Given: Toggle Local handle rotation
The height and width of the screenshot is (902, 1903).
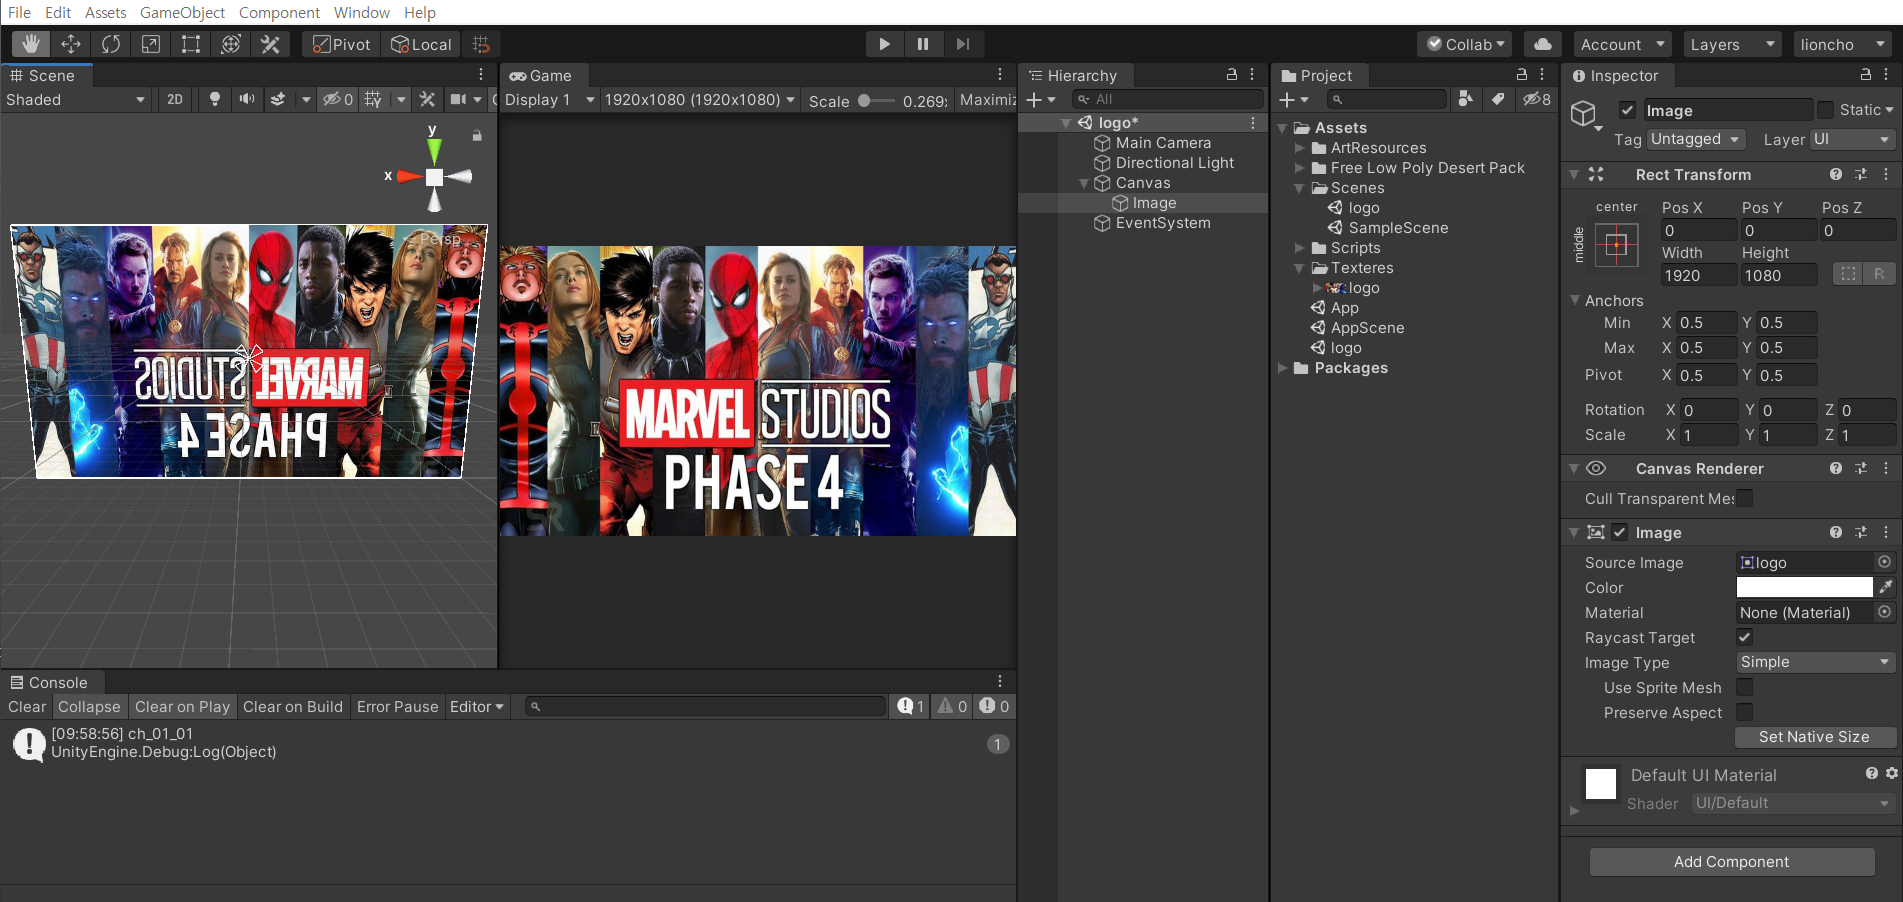Looking at the screenshot, I should [x=421, y=44].
